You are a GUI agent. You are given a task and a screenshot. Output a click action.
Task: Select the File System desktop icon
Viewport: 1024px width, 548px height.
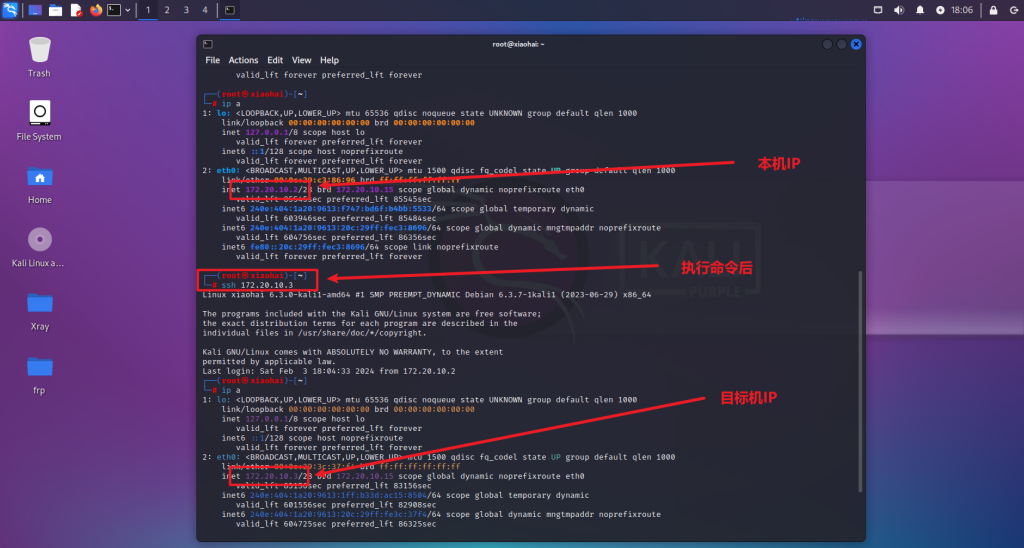[x=39, y=121]
